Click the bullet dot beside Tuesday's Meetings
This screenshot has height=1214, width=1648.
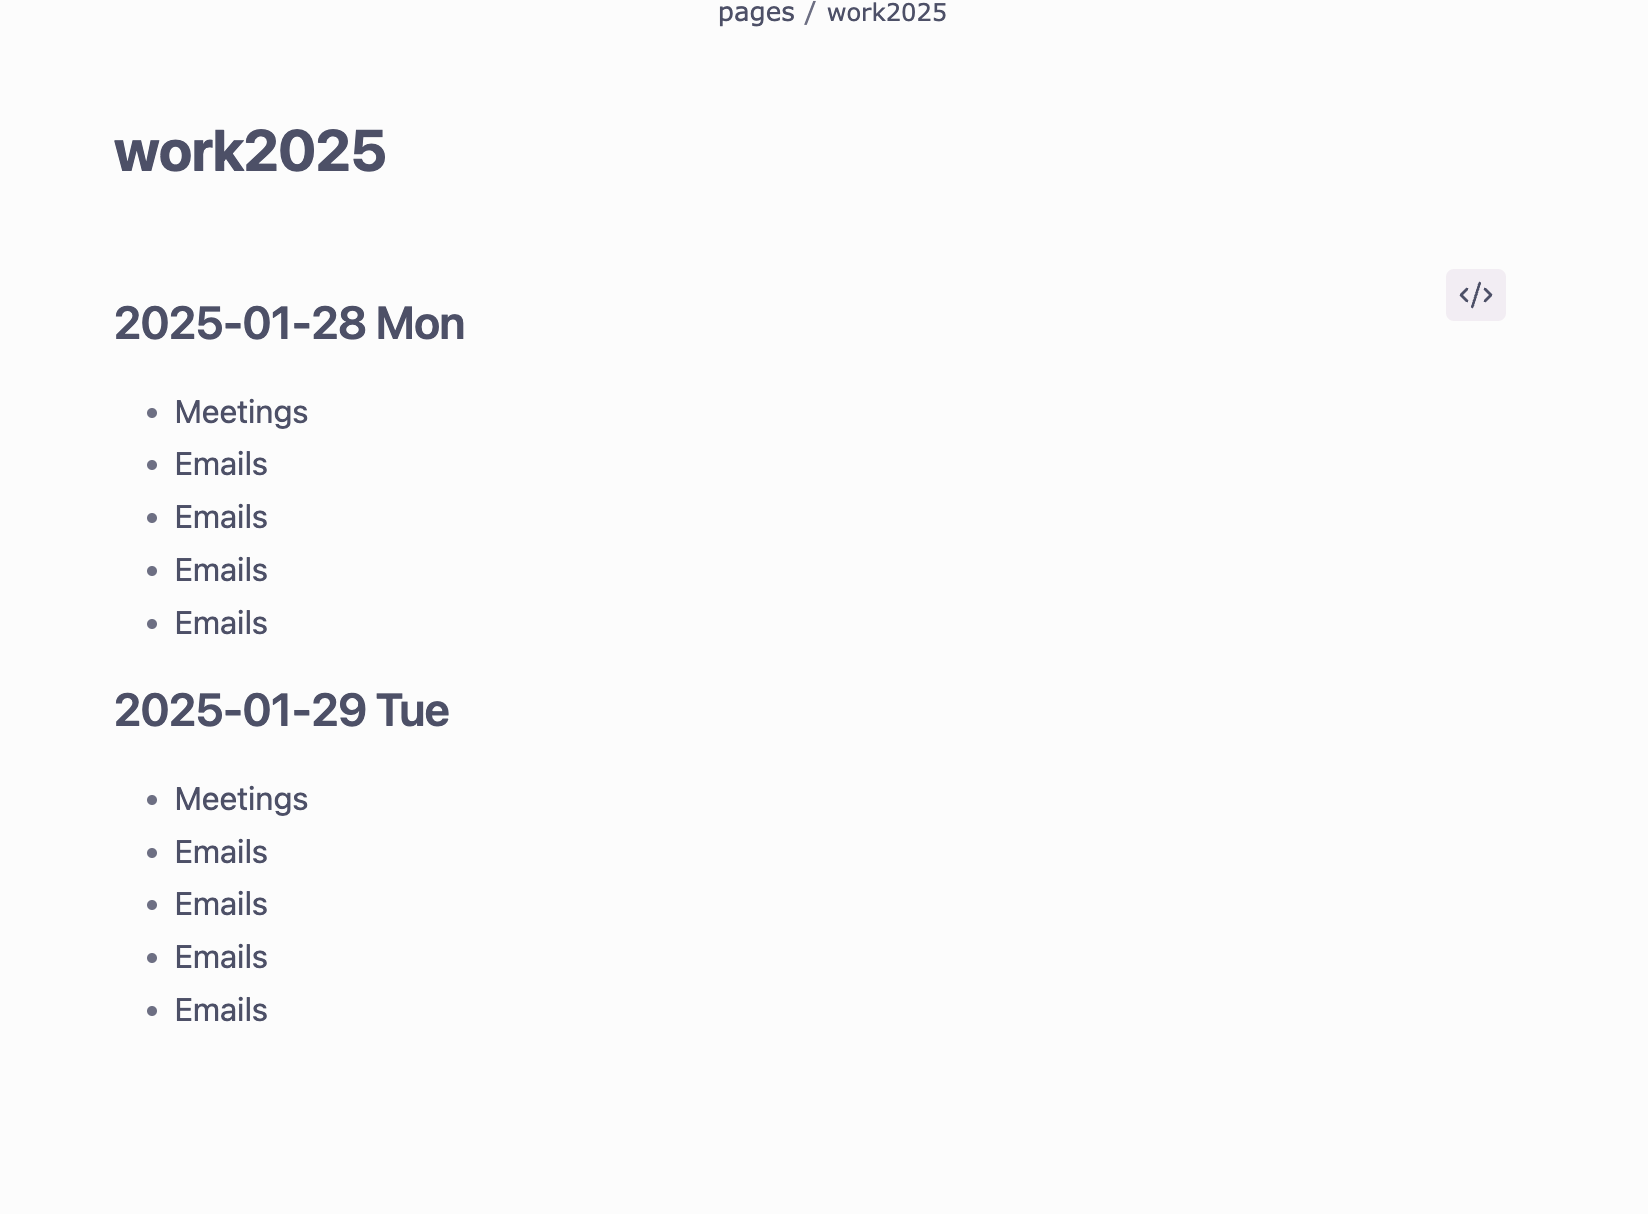click(152, 799)
